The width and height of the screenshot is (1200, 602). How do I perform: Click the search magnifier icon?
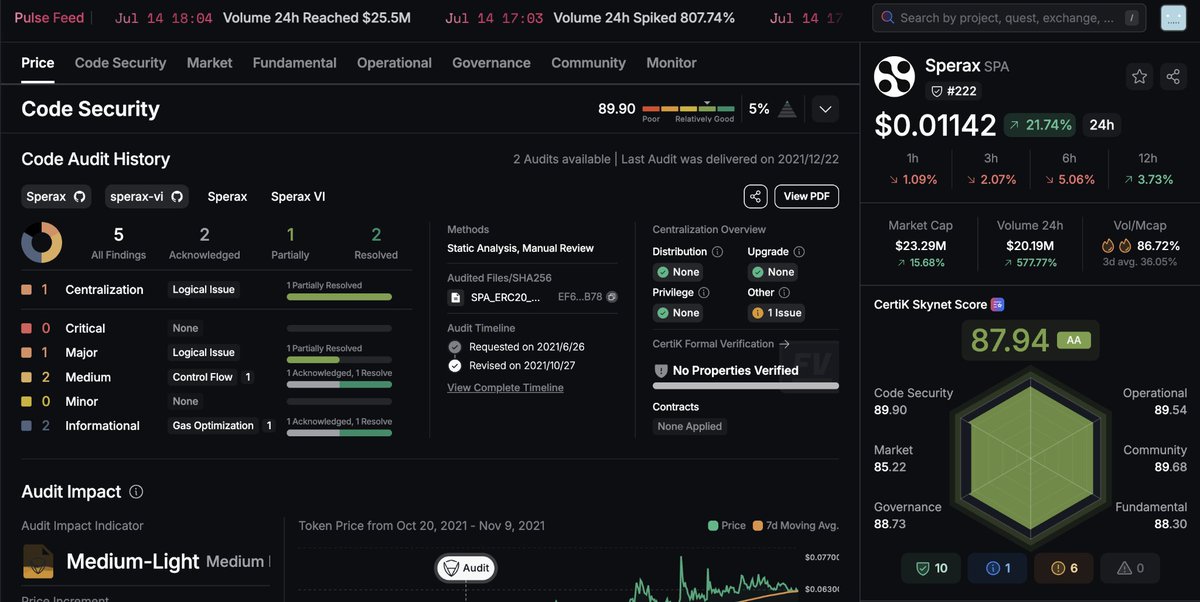pyautogui.click(x=887, y=18)
